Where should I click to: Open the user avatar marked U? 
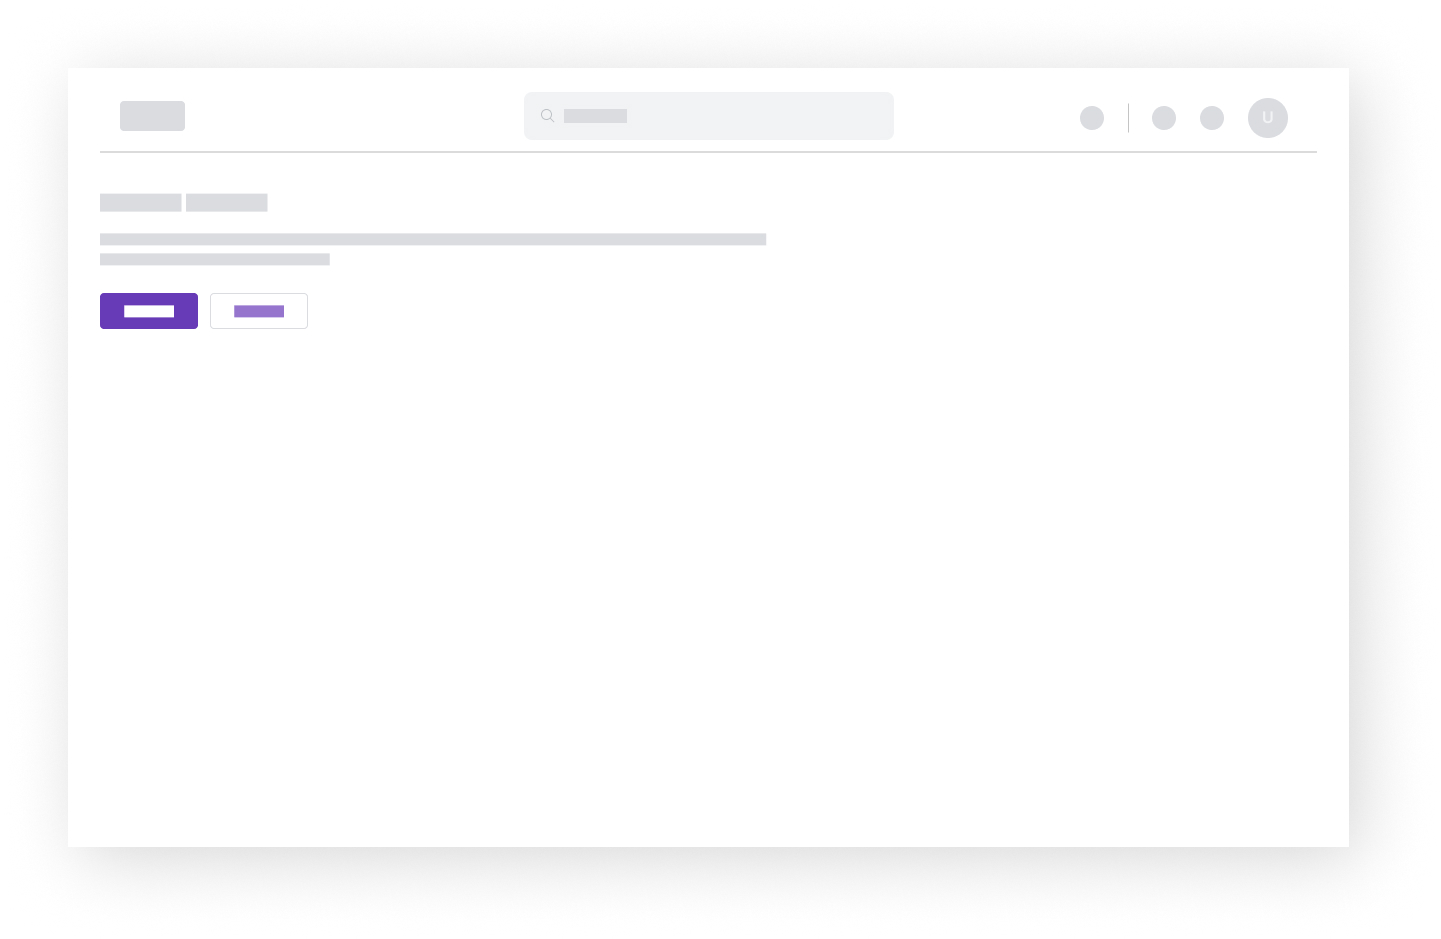(1267, 118)
